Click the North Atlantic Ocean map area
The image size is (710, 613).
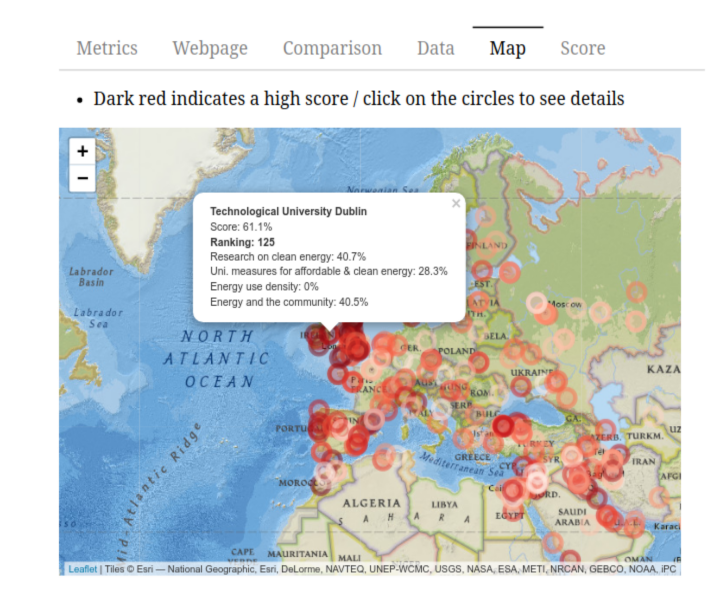216,359
